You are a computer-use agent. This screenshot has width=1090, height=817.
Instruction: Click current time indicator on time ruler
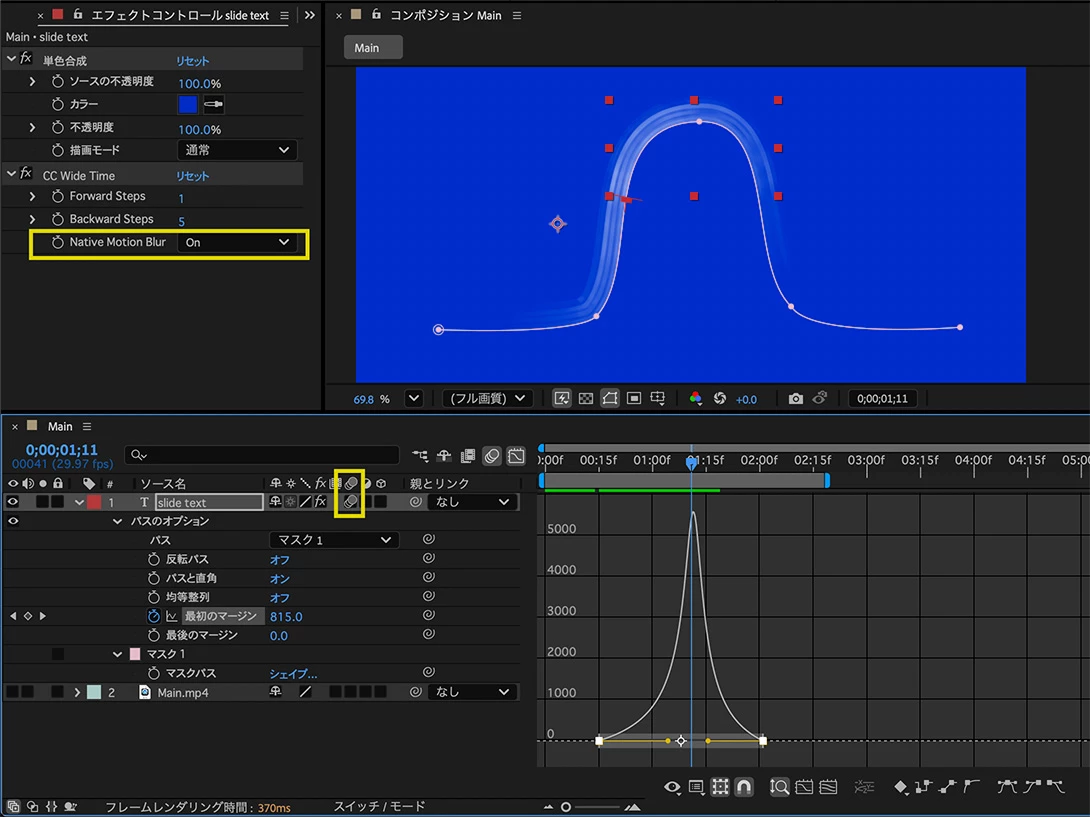[x=691, y=462]
